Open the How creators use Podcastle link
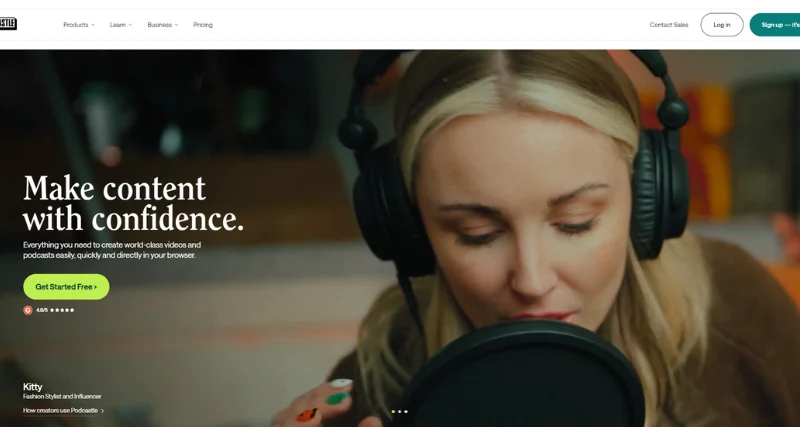The height and width of the screenshot is (427, 800). [x=60, y=410]
